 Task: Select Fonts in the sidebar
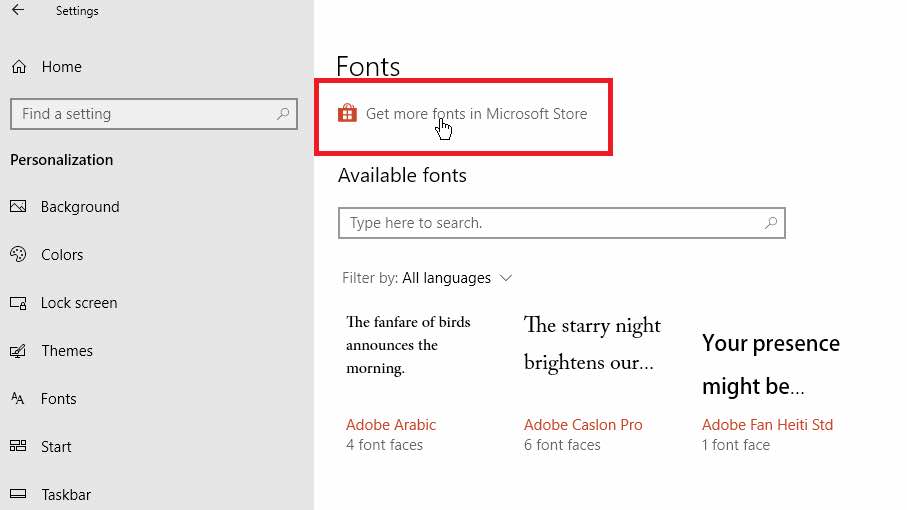pyautogui.click(x=58, y=399)
